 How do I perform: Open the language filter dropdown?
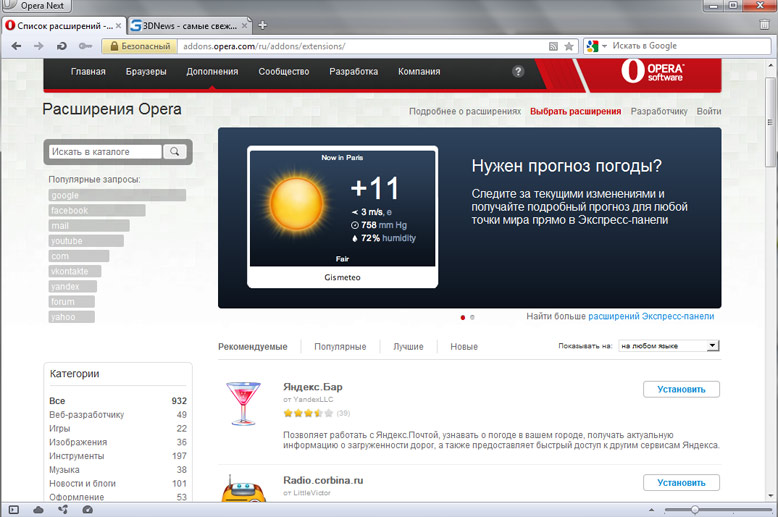click(668, 346)
